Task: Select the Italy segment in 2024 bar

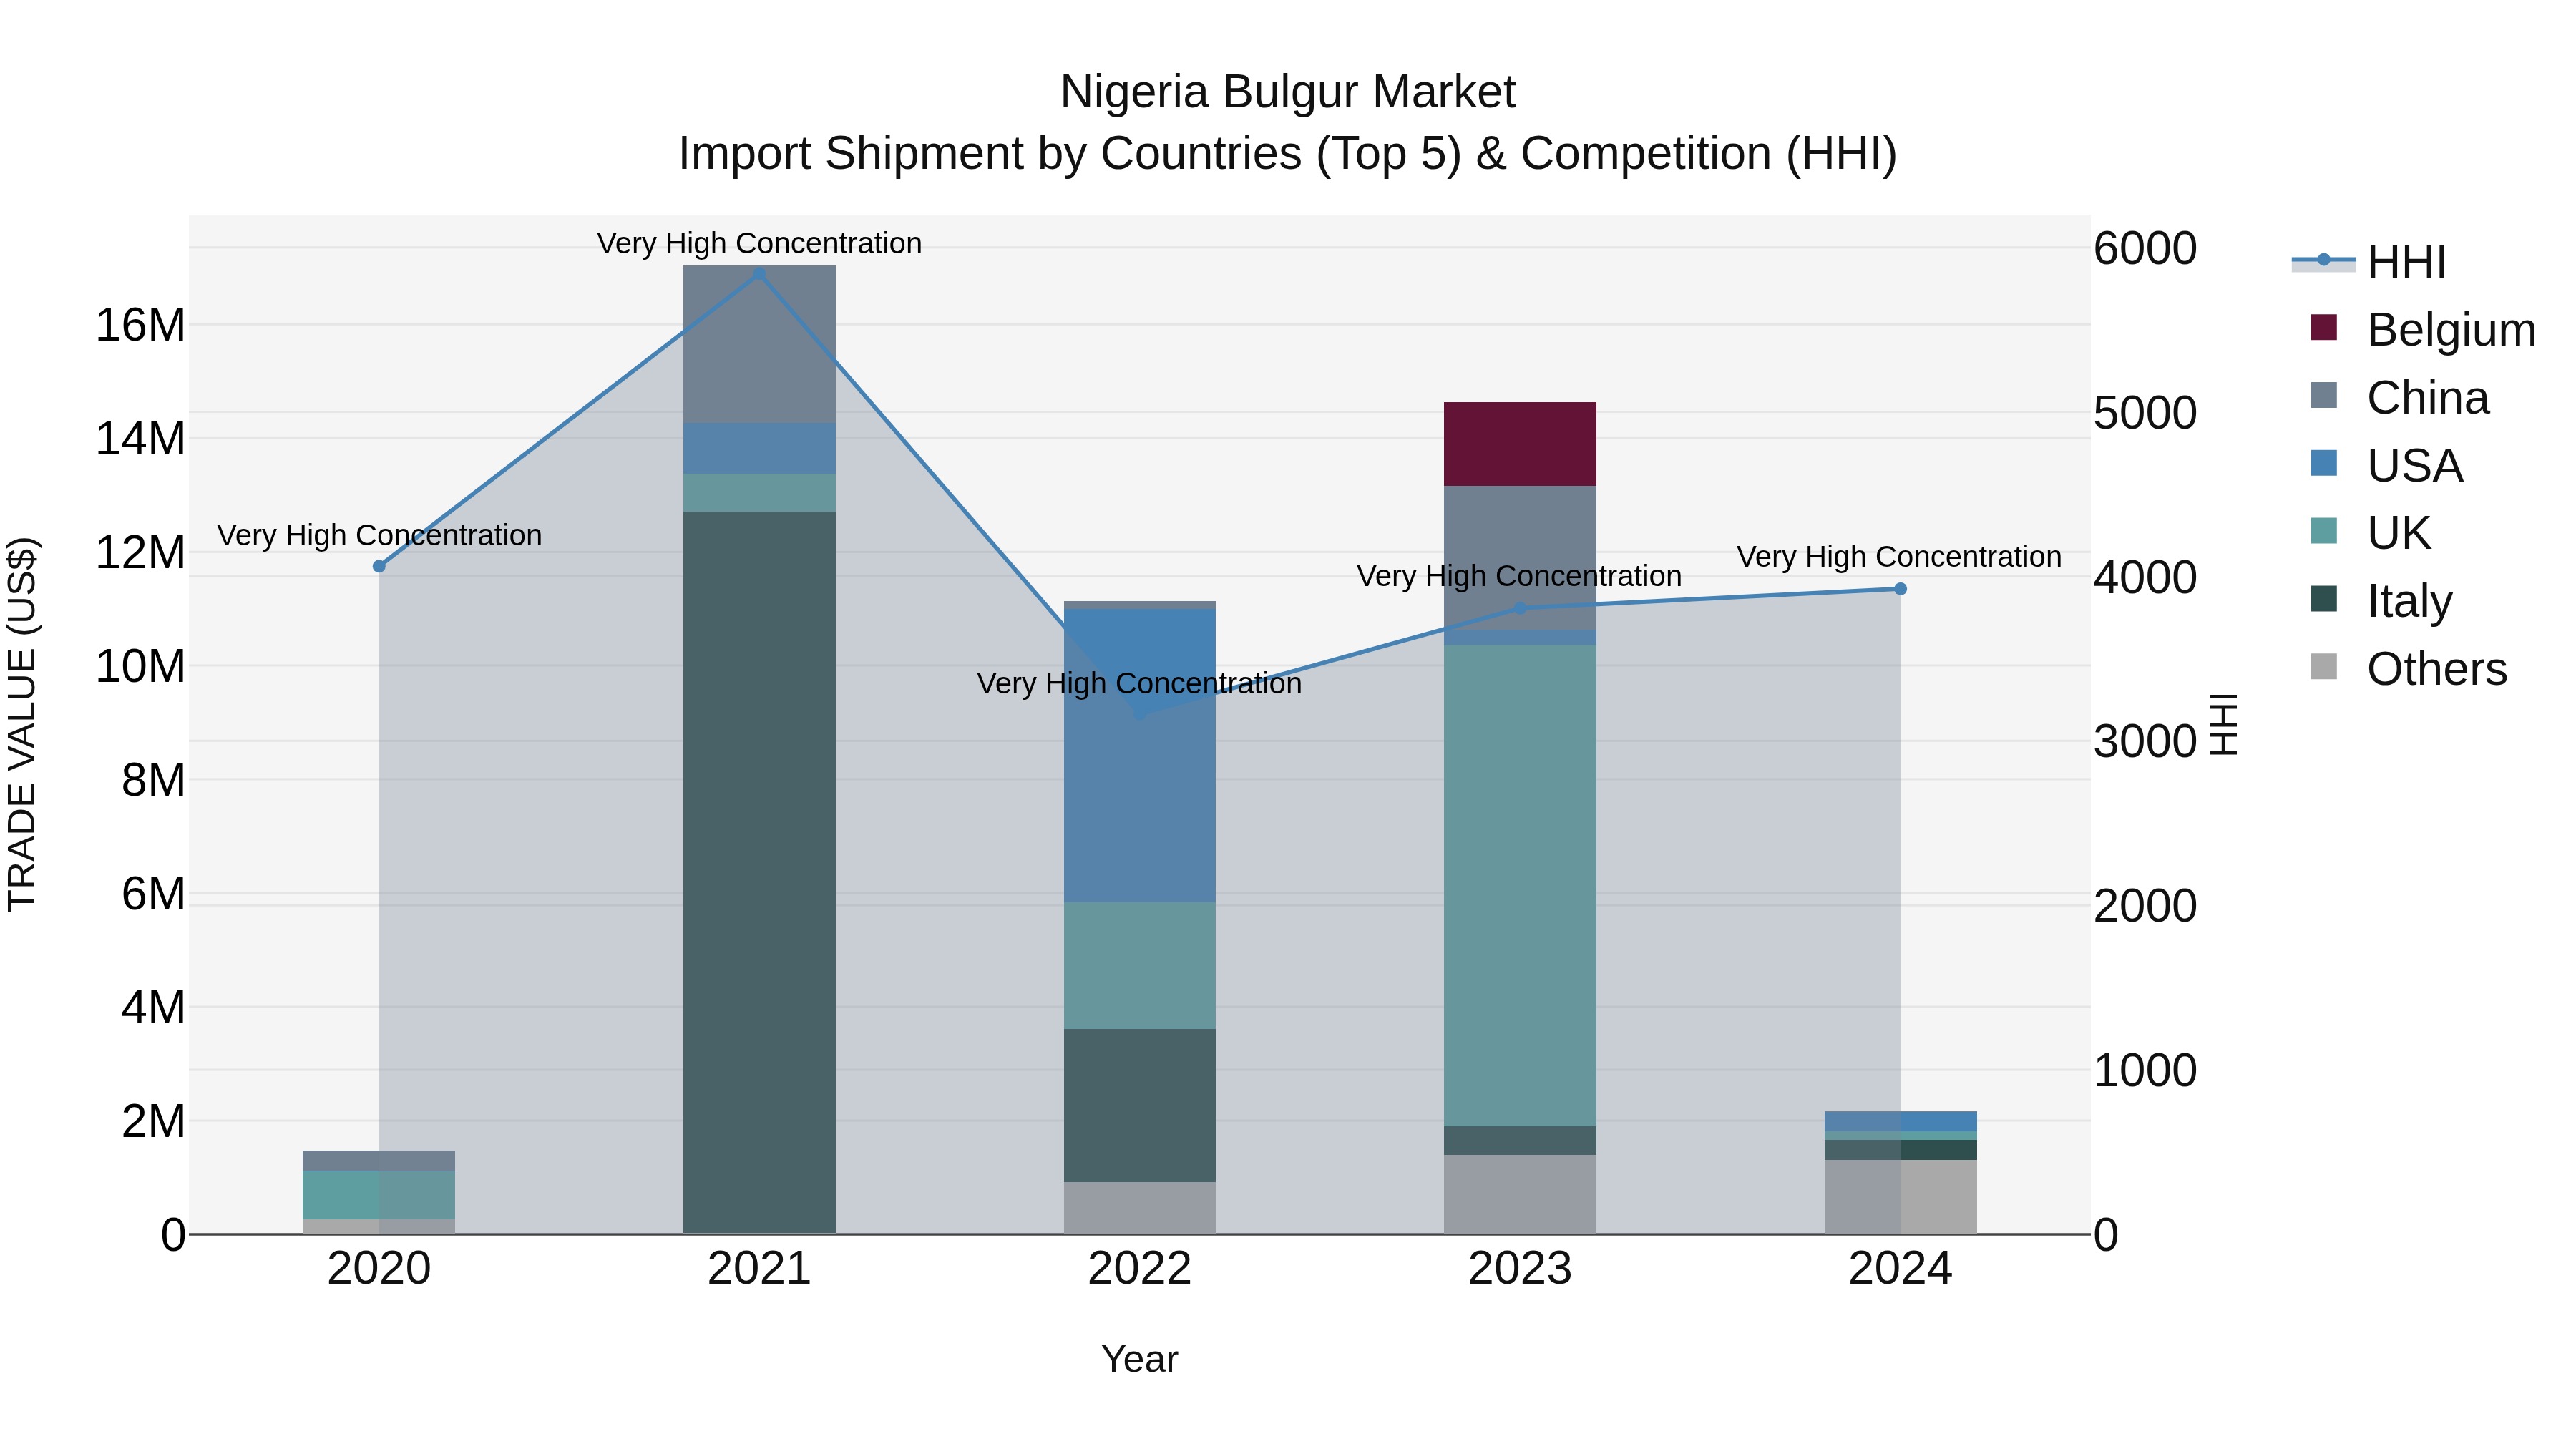Action: point(1900,1150)
